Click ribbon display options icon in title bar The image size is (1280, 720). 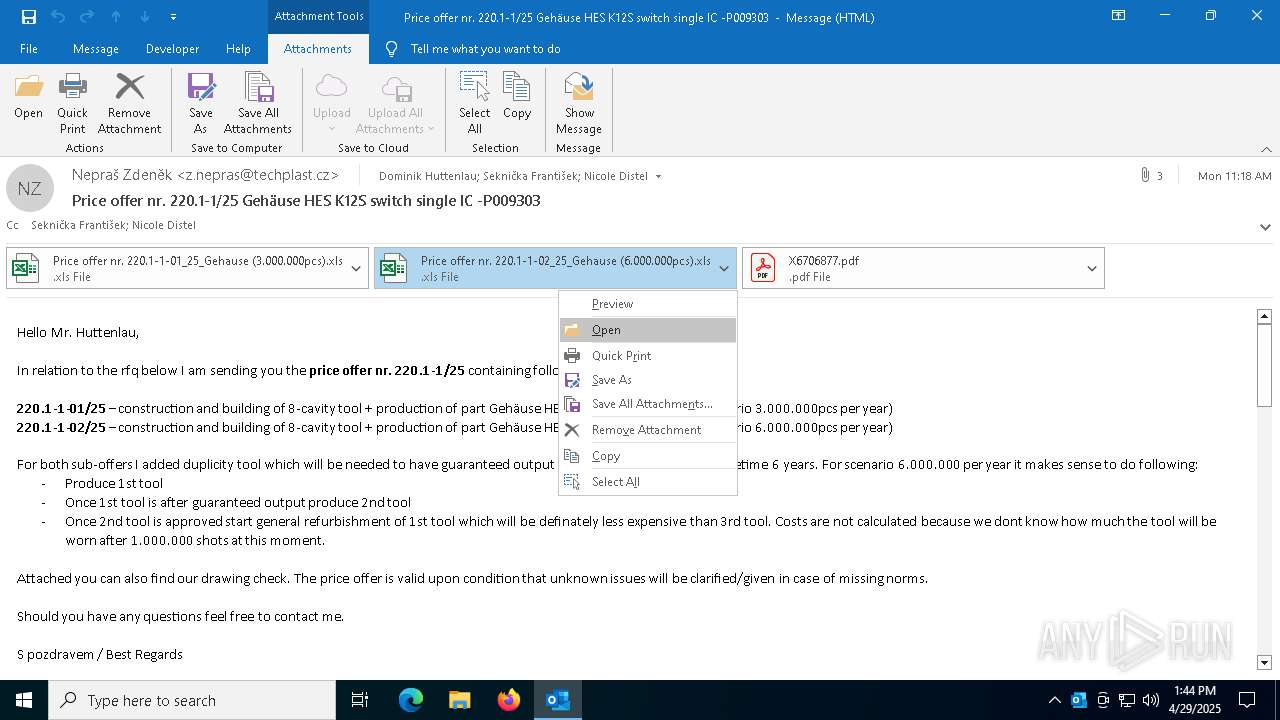tap(1118, 16)
